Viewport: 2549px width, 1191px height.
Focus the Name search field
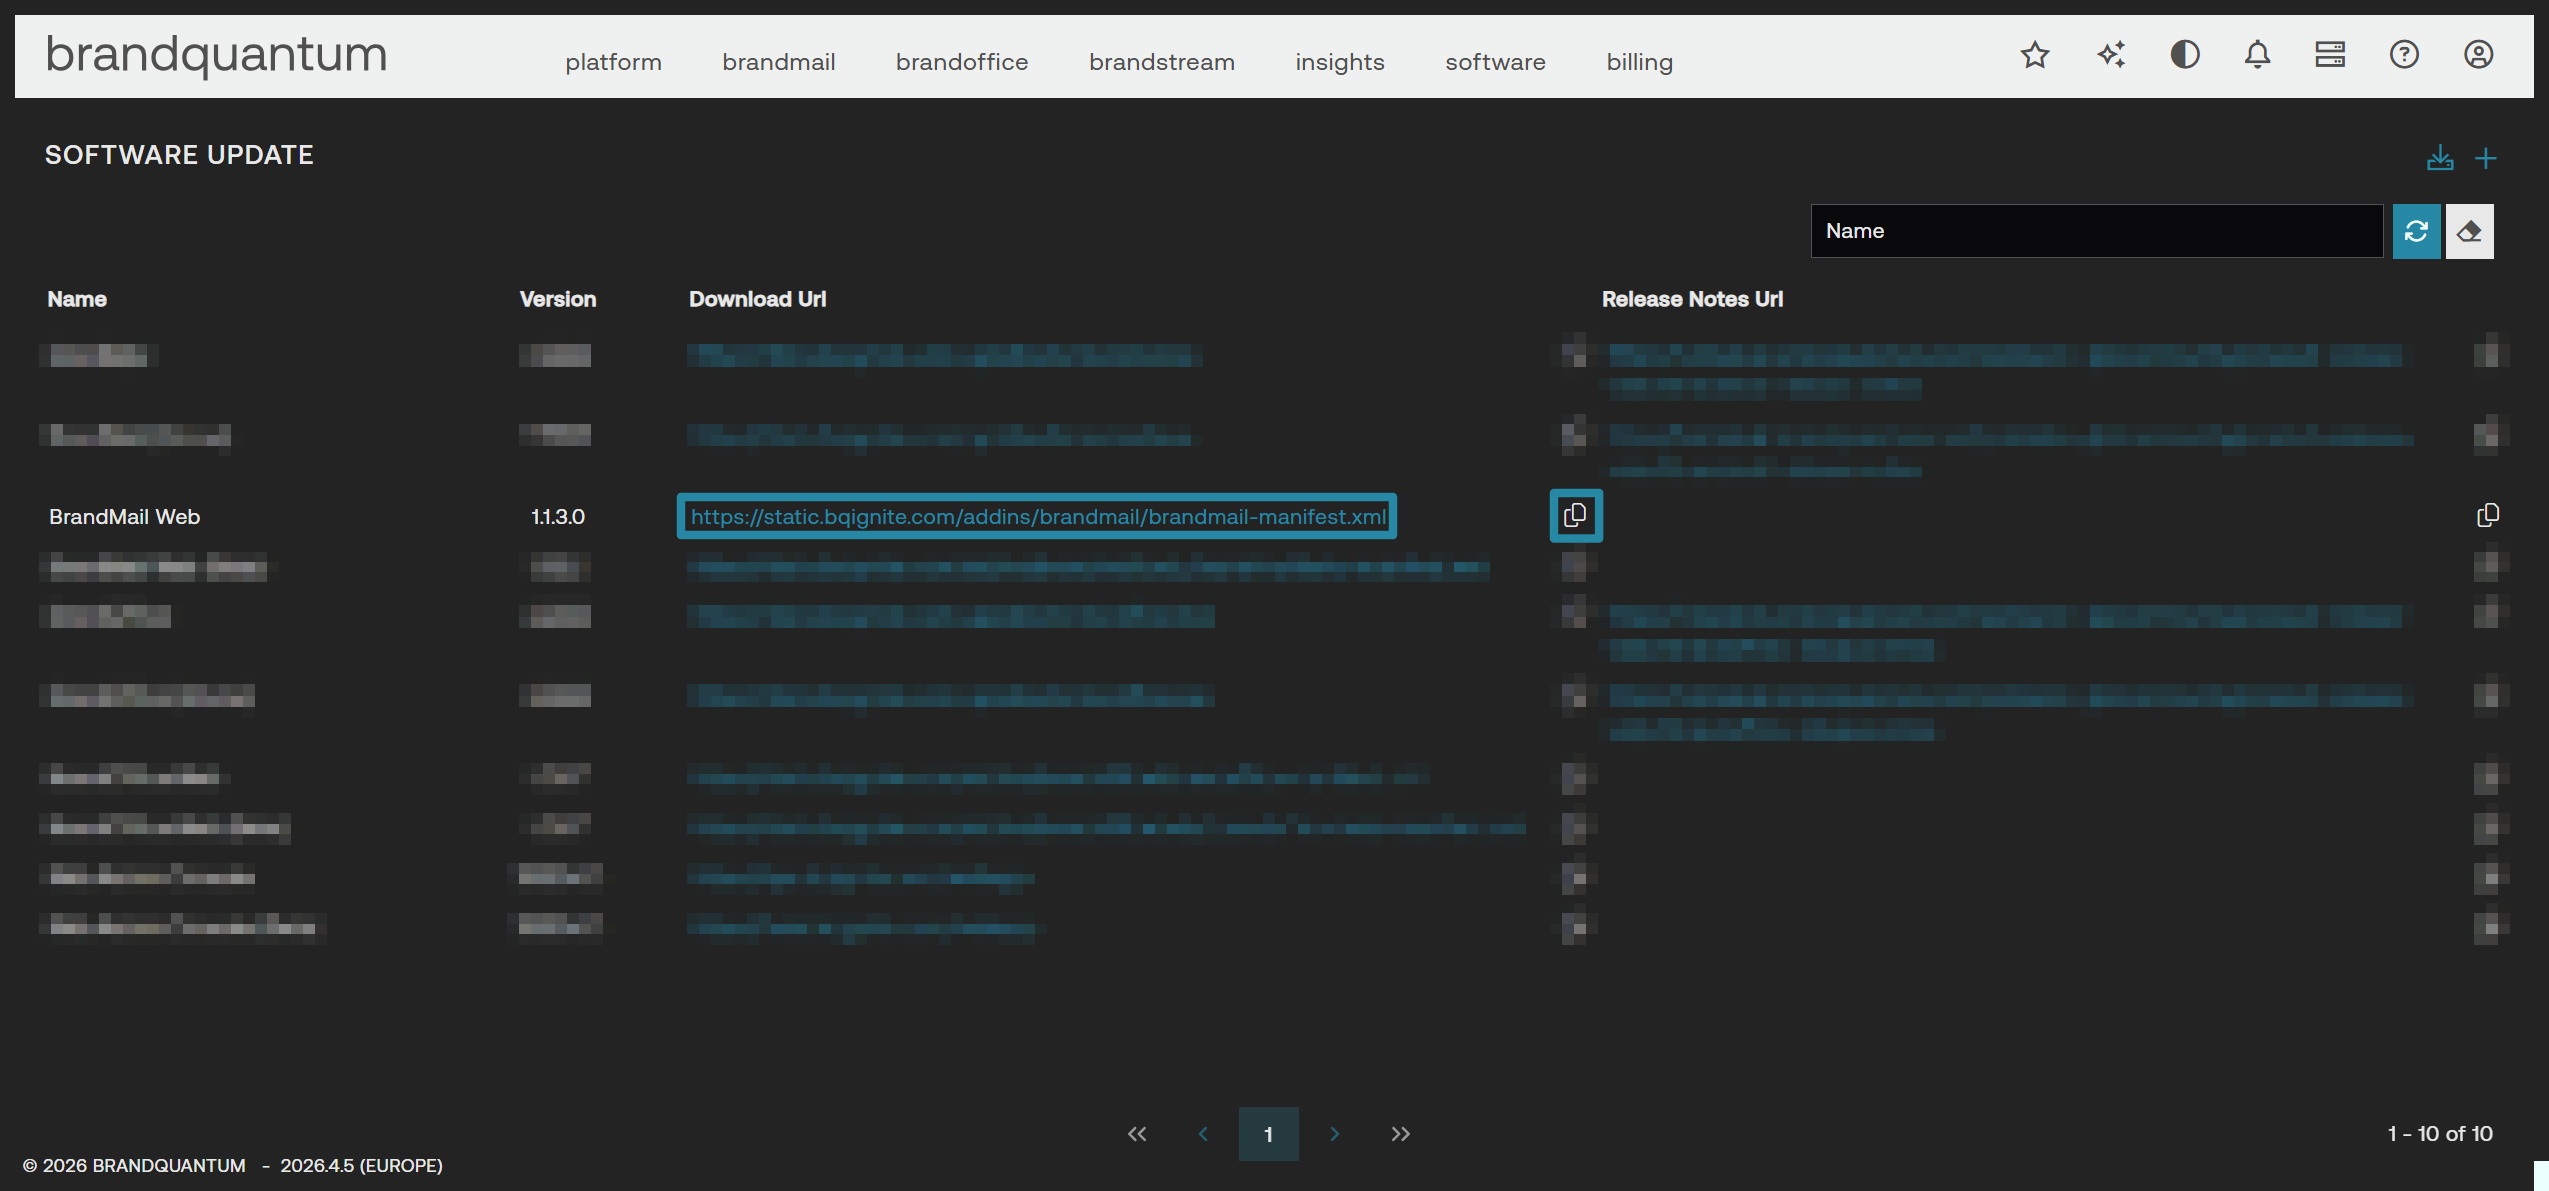(2096, 231)
